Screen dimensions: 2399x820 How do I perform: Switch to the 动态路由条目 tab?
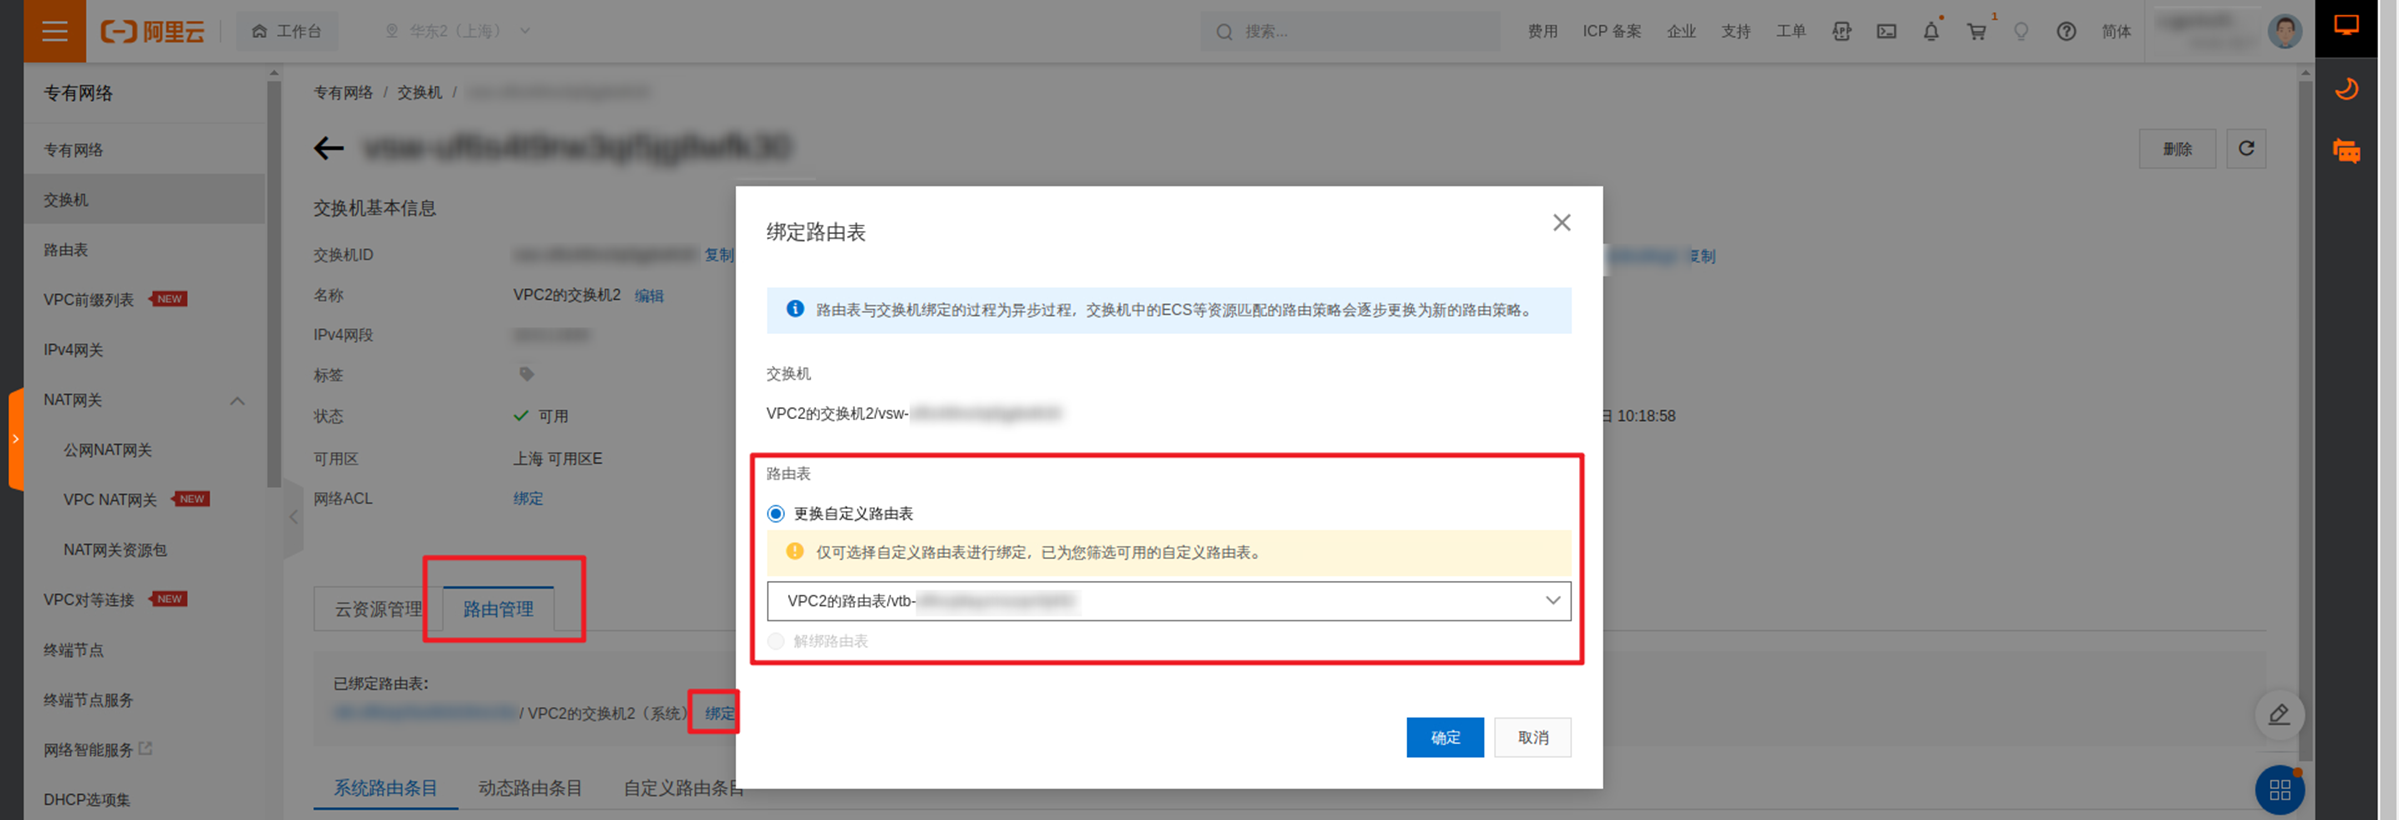pos(530,788)
